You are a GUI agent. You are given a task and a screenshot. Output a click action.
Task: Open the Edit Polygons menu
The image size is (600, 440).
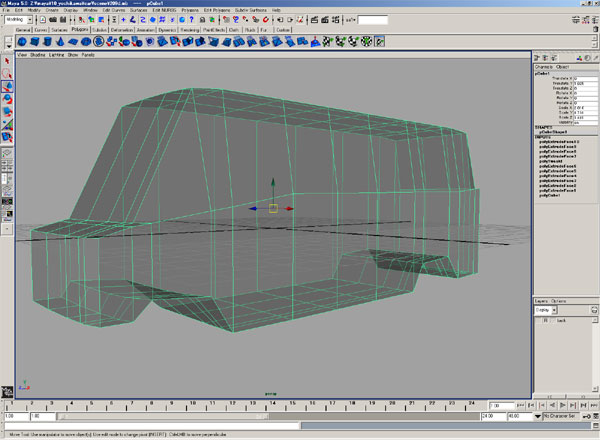(x=217, y=10)
